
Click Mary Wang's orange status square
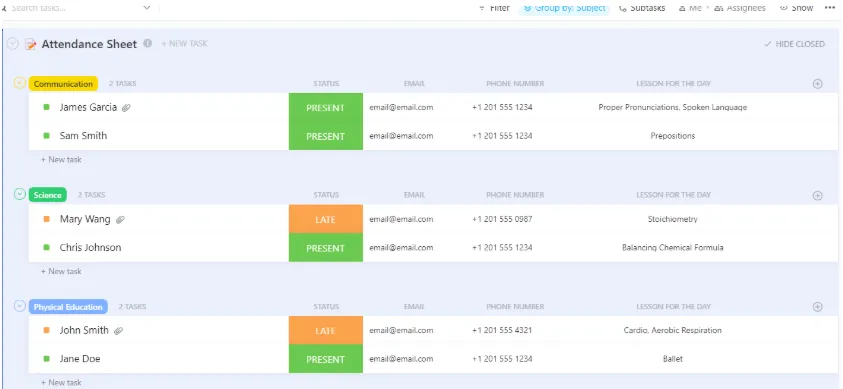47,219
